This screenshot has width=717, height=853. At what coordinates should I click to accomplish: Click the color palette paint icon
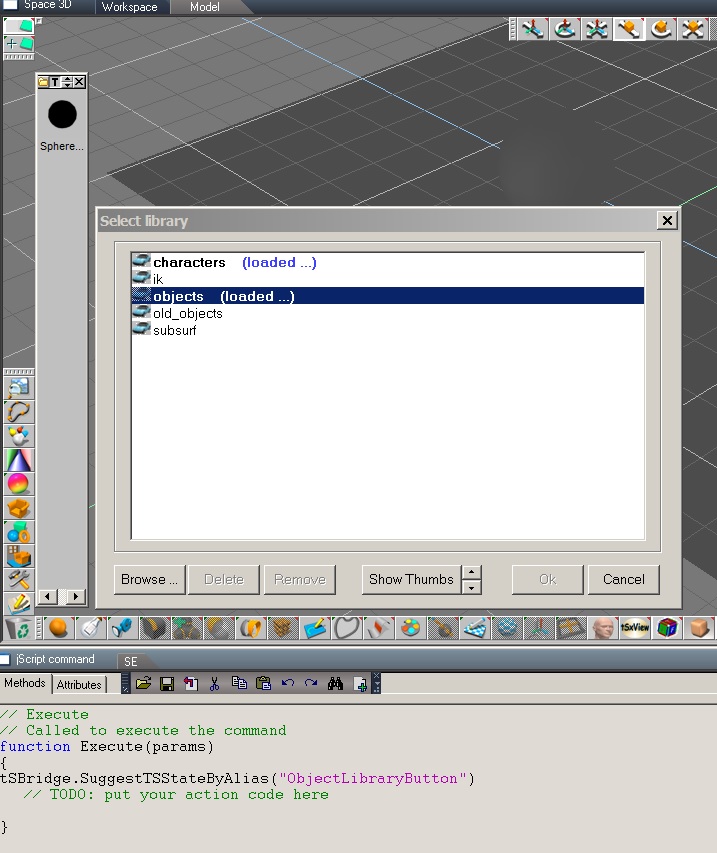click(411, 628)
